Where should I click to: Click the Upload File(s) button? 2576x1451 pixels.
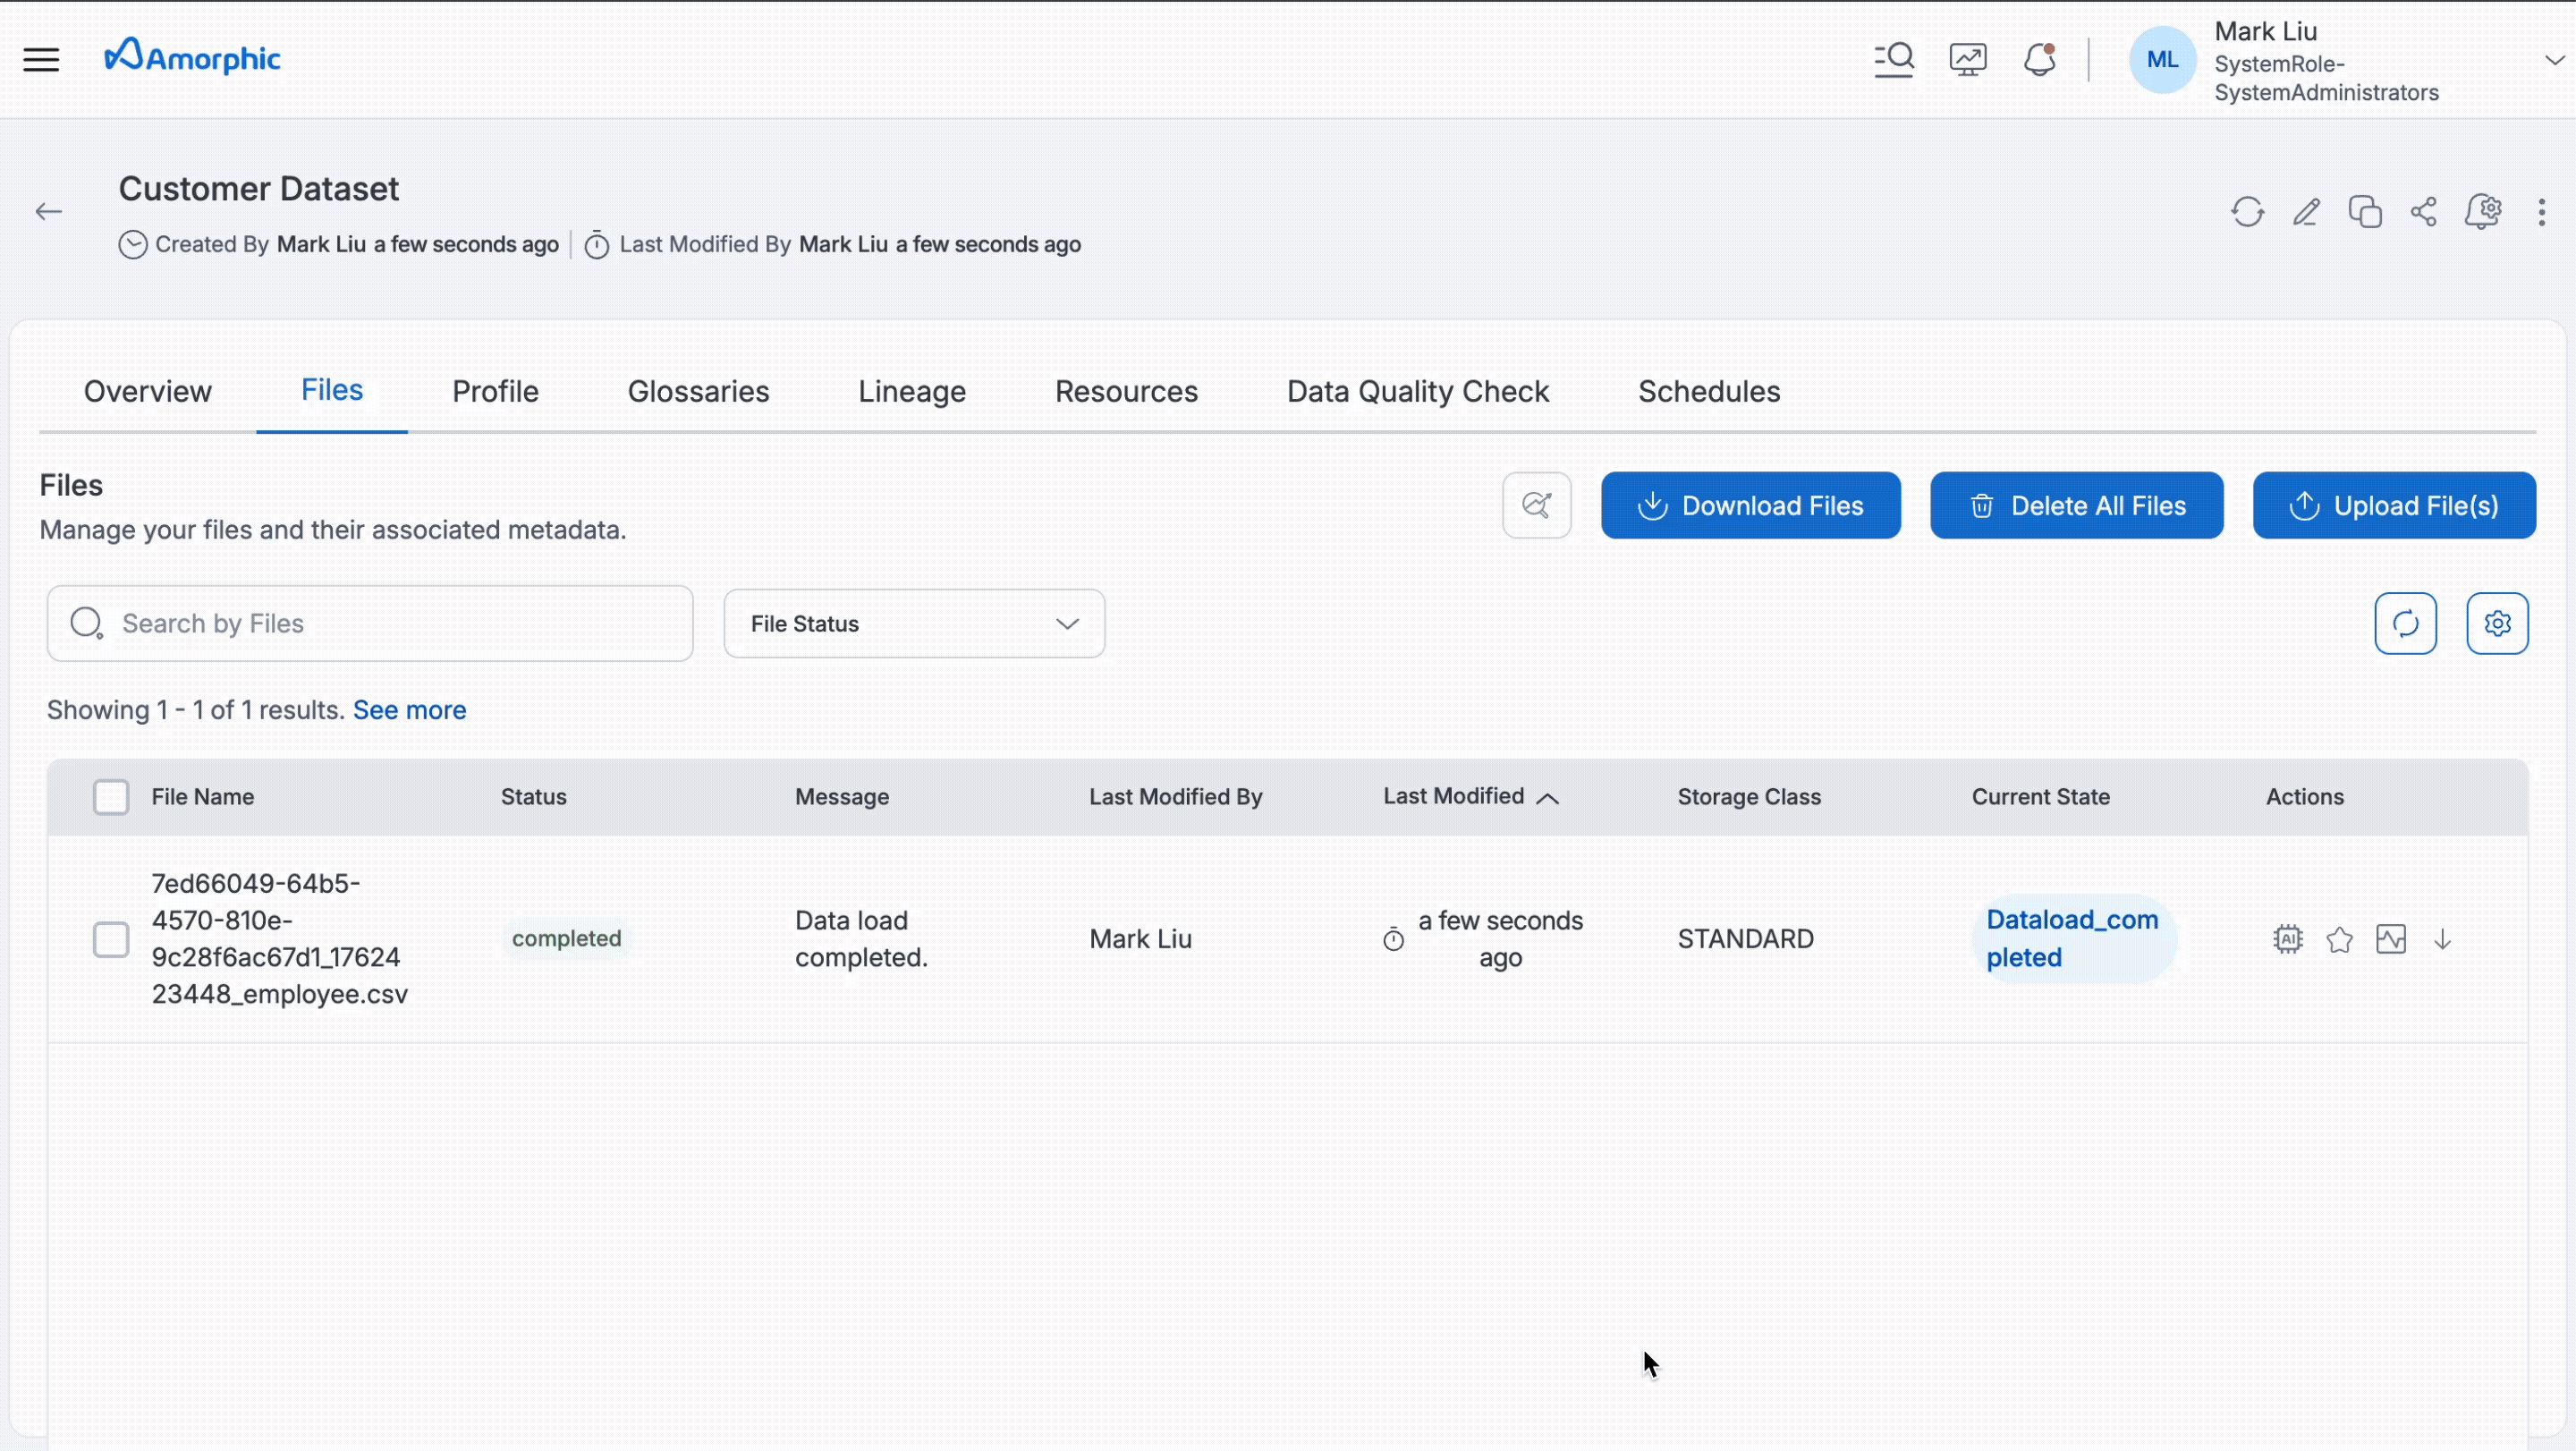[2393, 506]
